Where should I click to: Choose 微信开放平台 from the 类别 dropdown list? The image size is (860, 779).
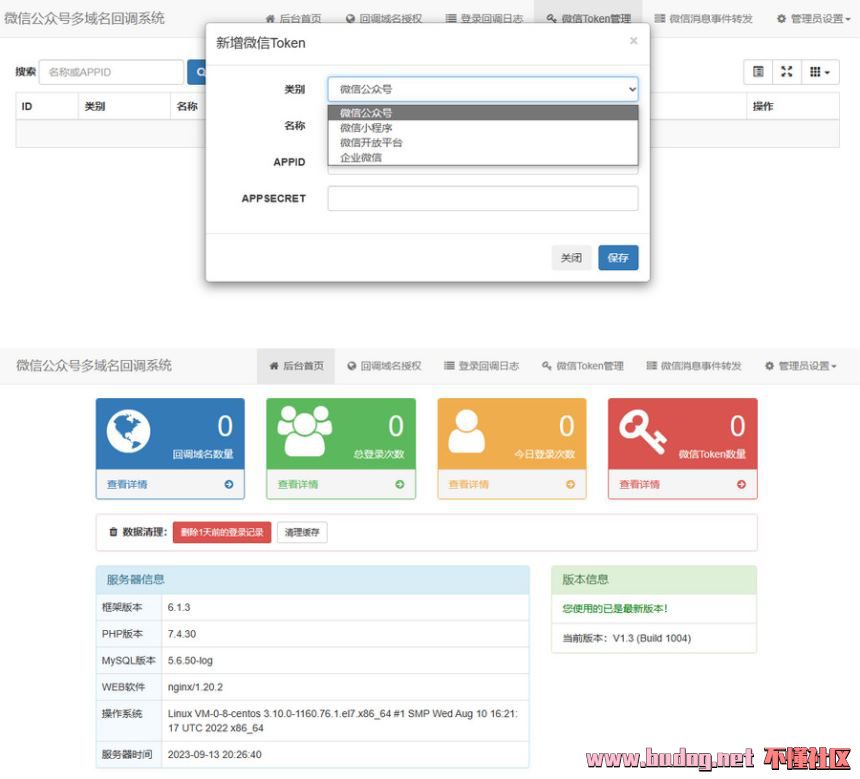483,143
